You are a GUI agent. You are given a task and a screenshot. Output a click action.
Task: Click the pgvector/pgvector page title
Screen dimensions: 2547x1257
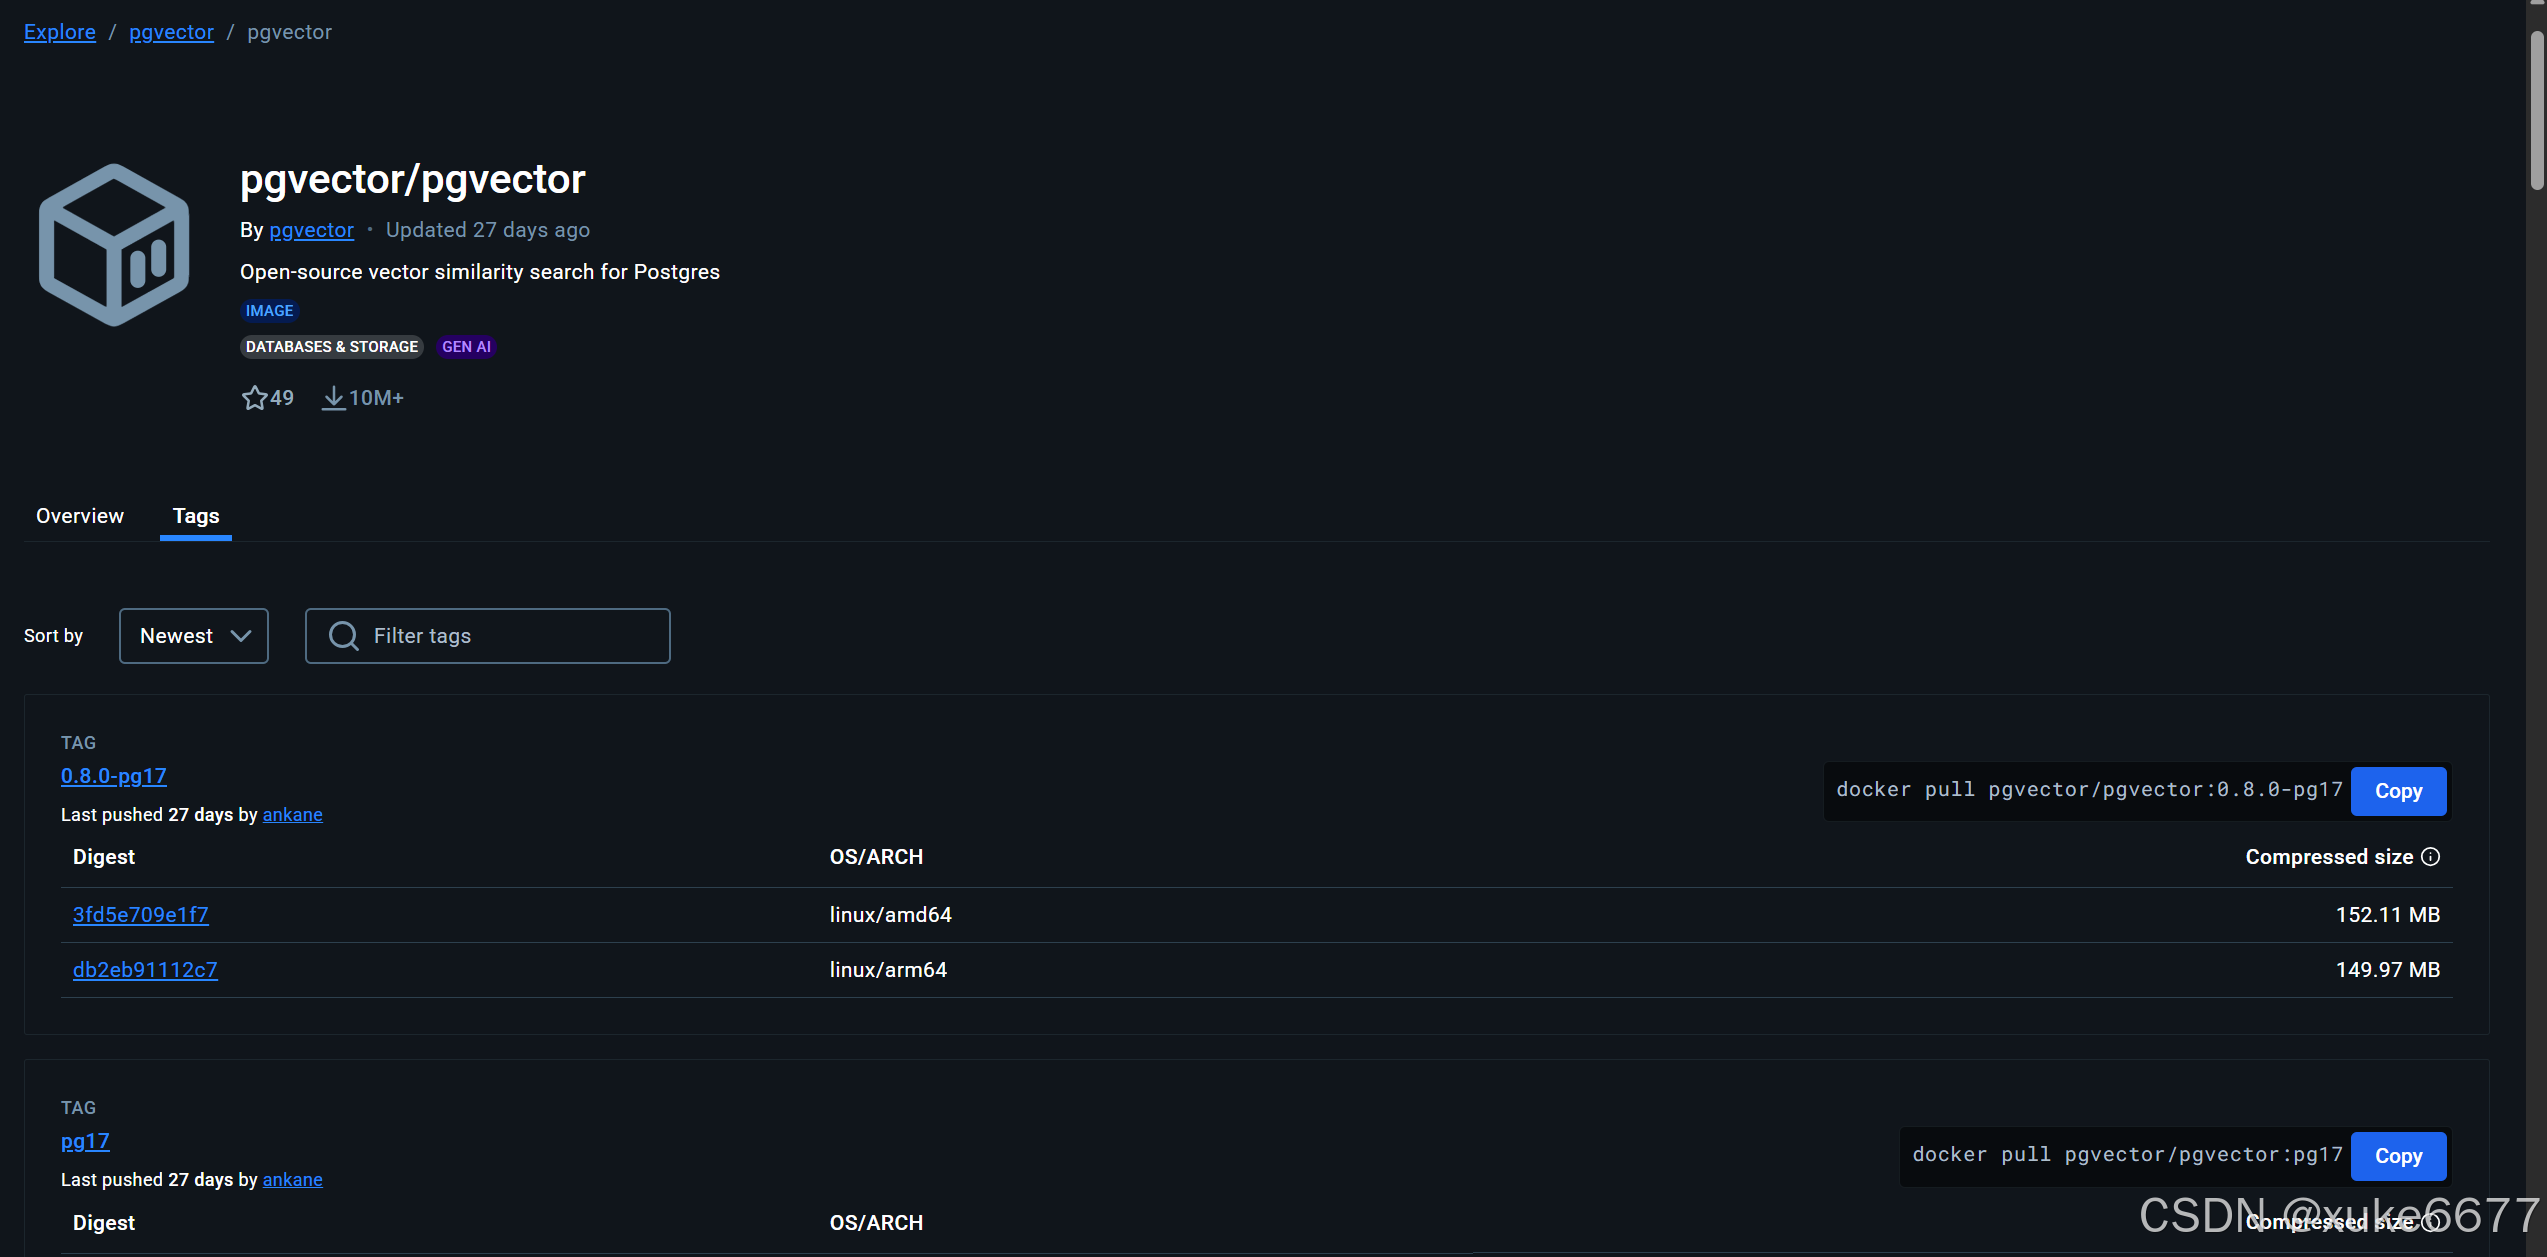[413, 180]
